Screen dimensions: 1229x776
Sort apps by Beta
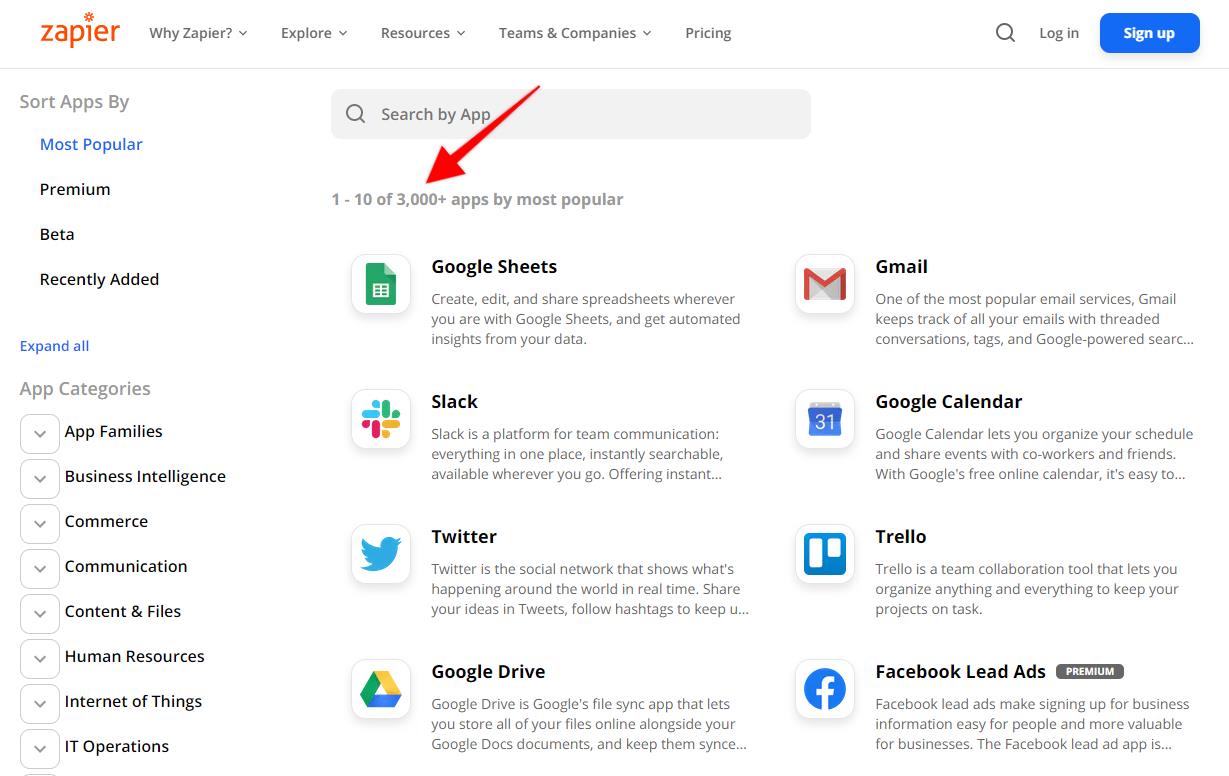tap(57, 234)
